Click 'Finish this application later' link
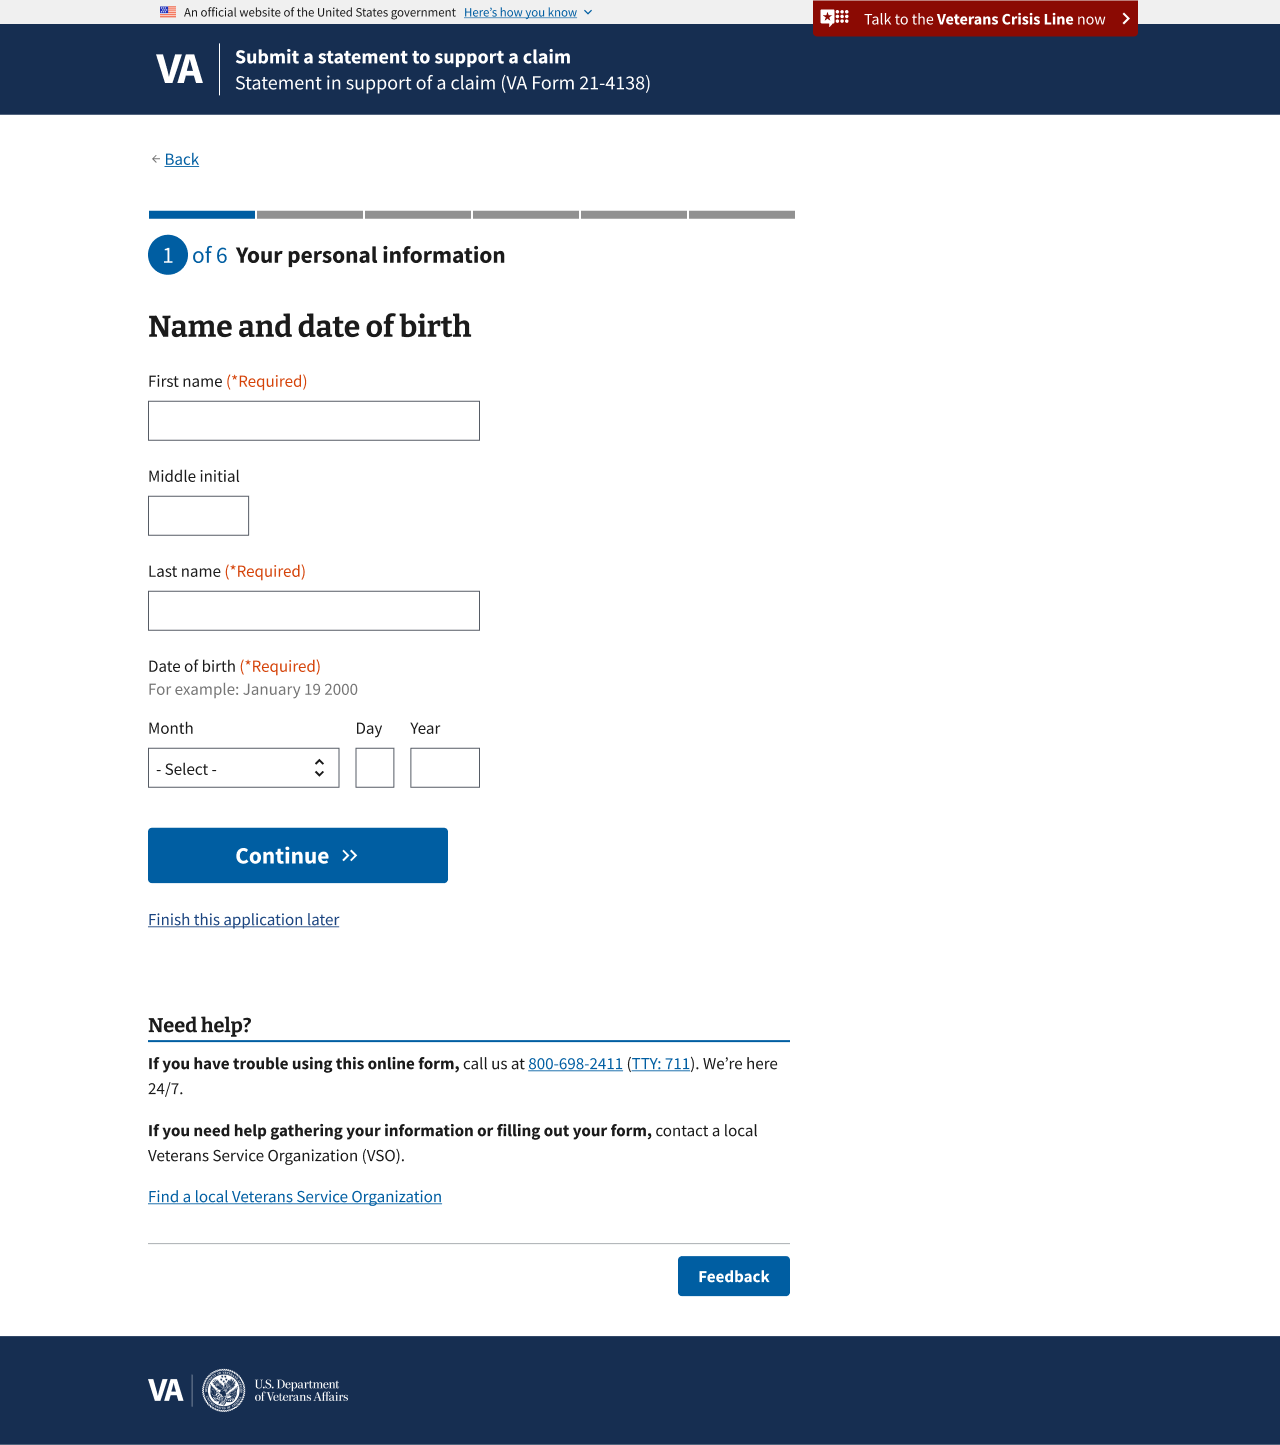This screenshot has width=1280, height=1445. click(244, 919)
